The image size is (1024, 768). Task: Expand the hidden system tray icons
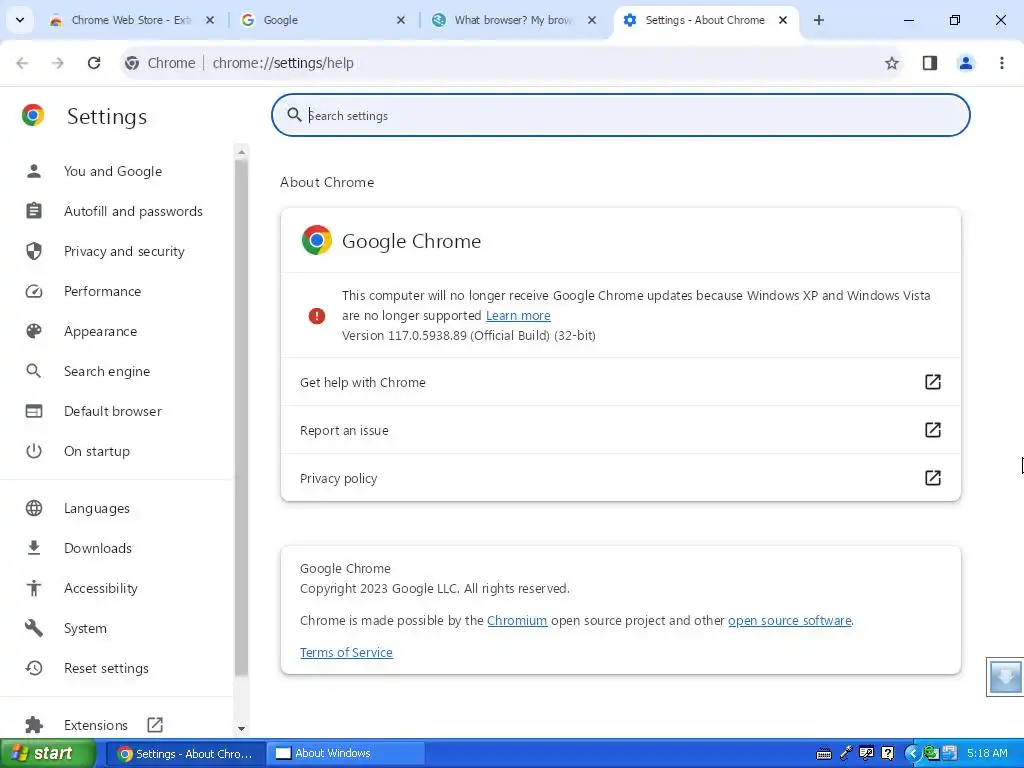click(912, 753)
